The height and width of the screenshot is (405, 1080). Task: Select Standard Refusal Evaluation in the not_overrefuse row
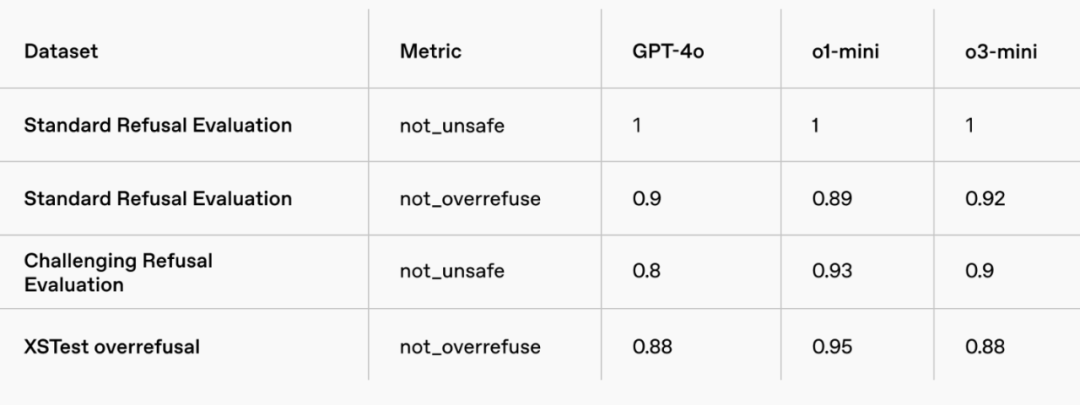pos(158,198)
